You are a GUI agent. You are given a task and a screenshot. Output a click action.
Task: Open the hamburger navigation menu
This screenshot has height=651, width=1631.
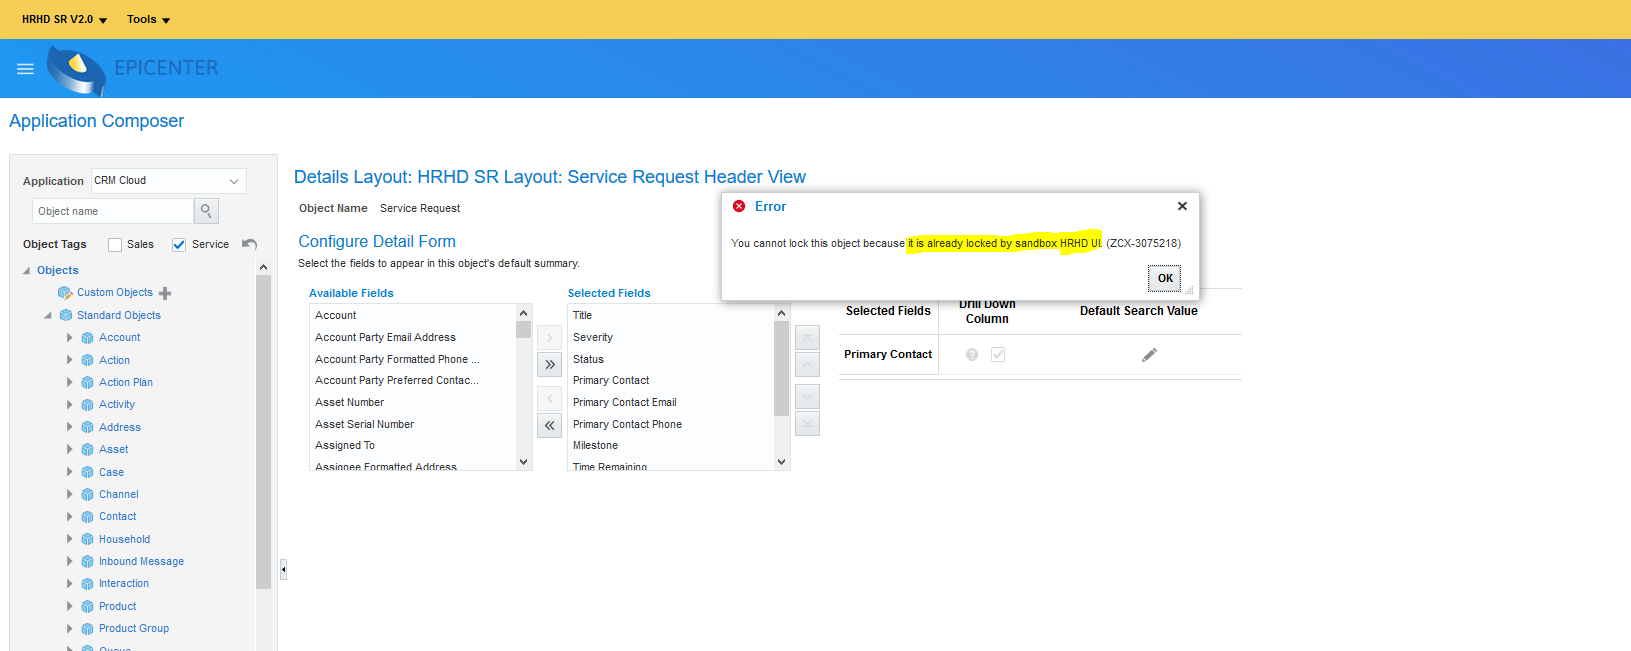(25, 69)
